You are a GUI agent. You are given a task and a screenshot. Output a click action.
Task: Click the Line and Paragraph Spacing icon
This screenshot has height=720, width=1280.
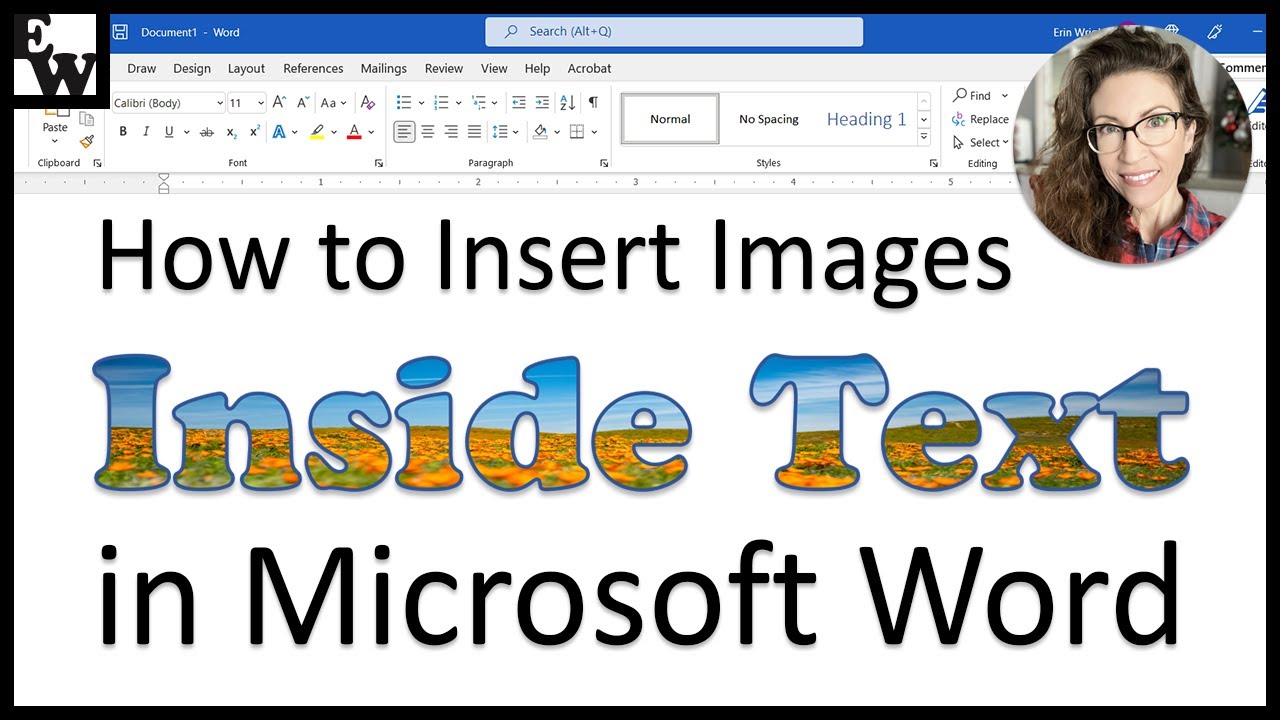click(x=501, y=132)
